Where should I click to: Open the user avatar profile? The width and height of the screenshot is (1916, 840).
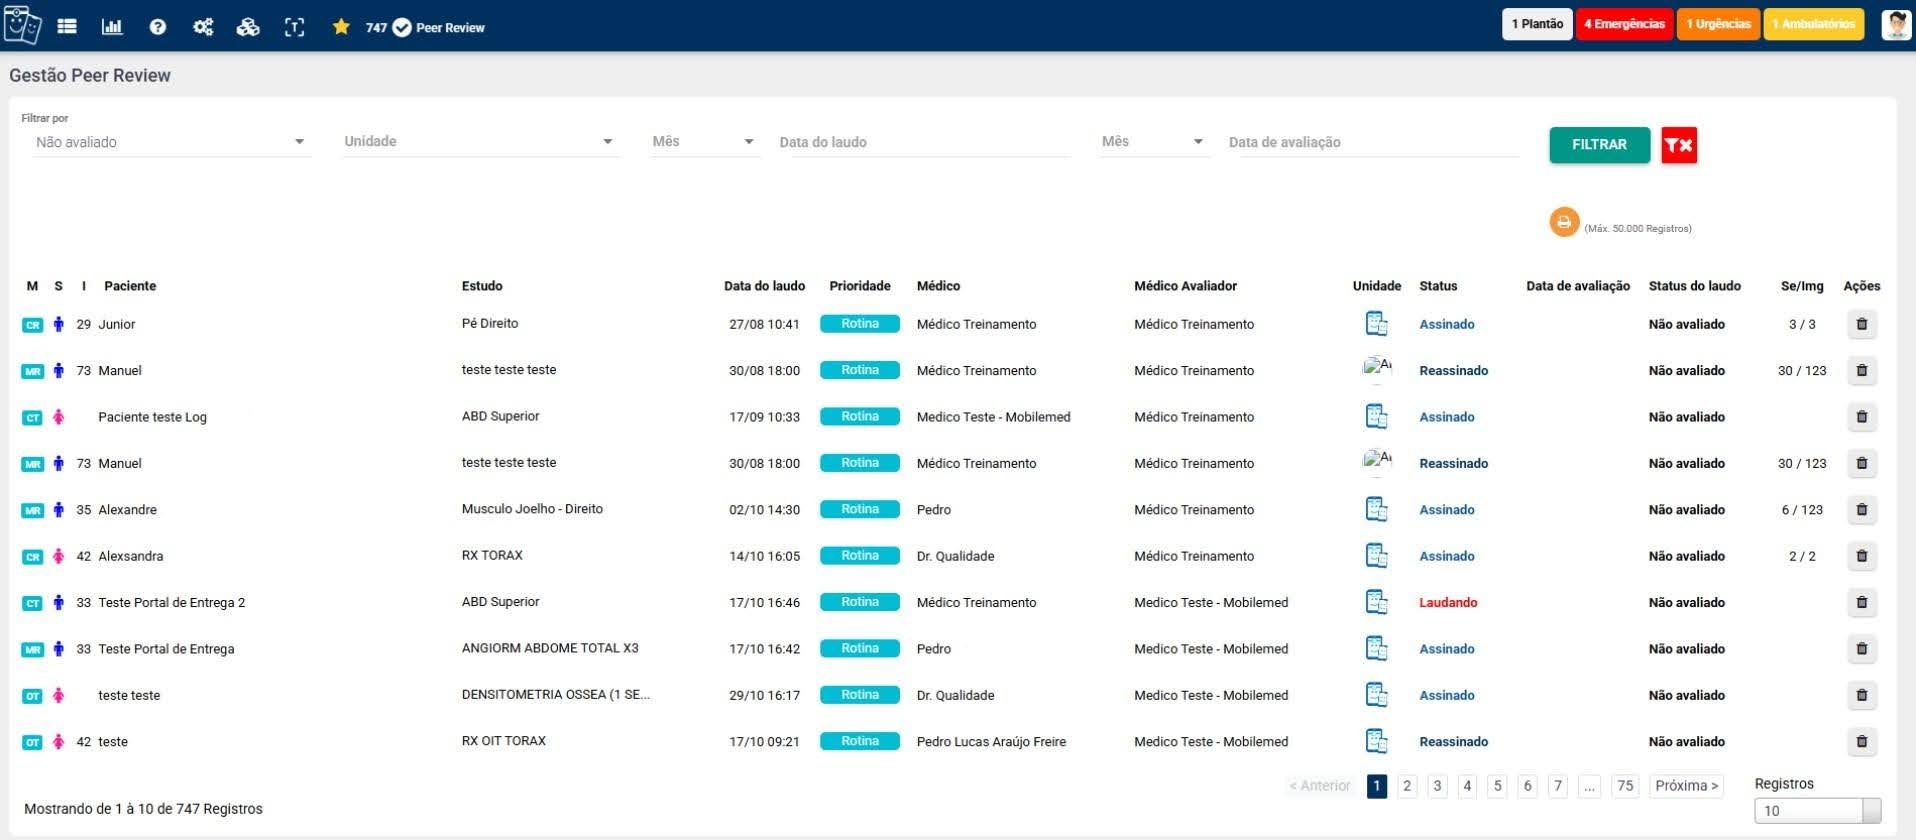click(1896, 25)
